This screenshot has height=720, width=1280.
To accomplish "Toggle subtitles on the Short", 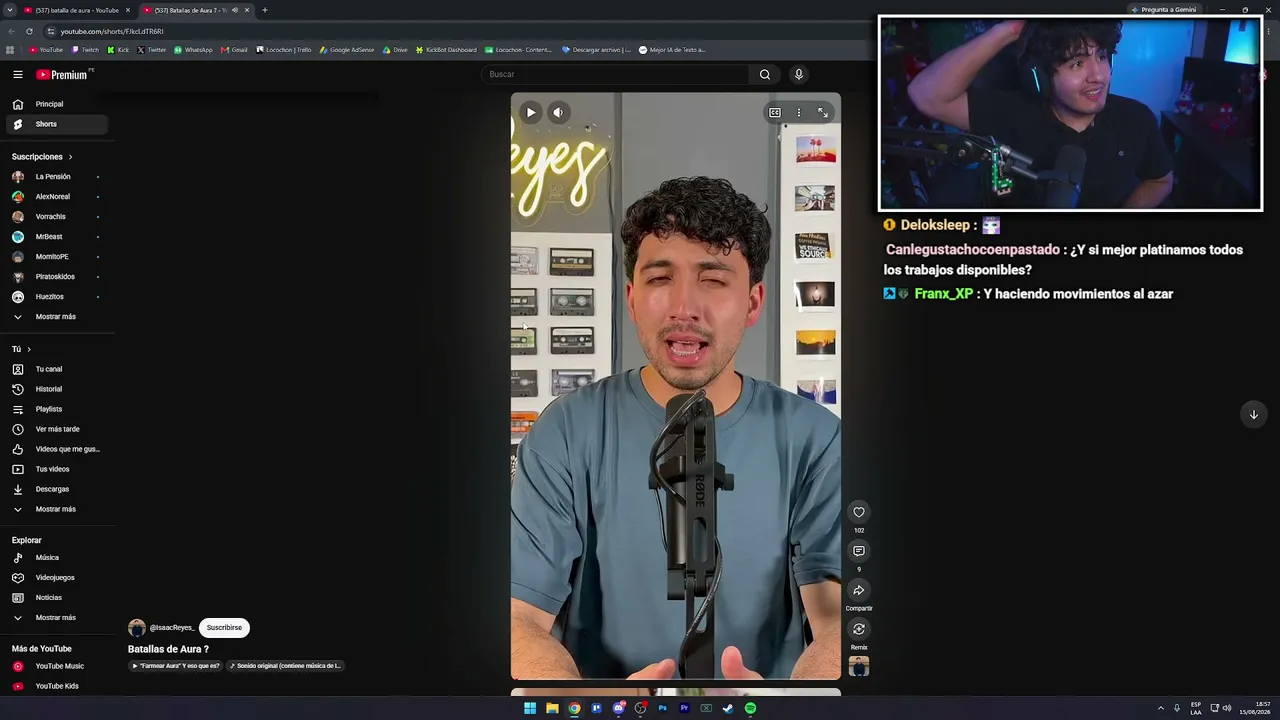I will coord(775,113).
